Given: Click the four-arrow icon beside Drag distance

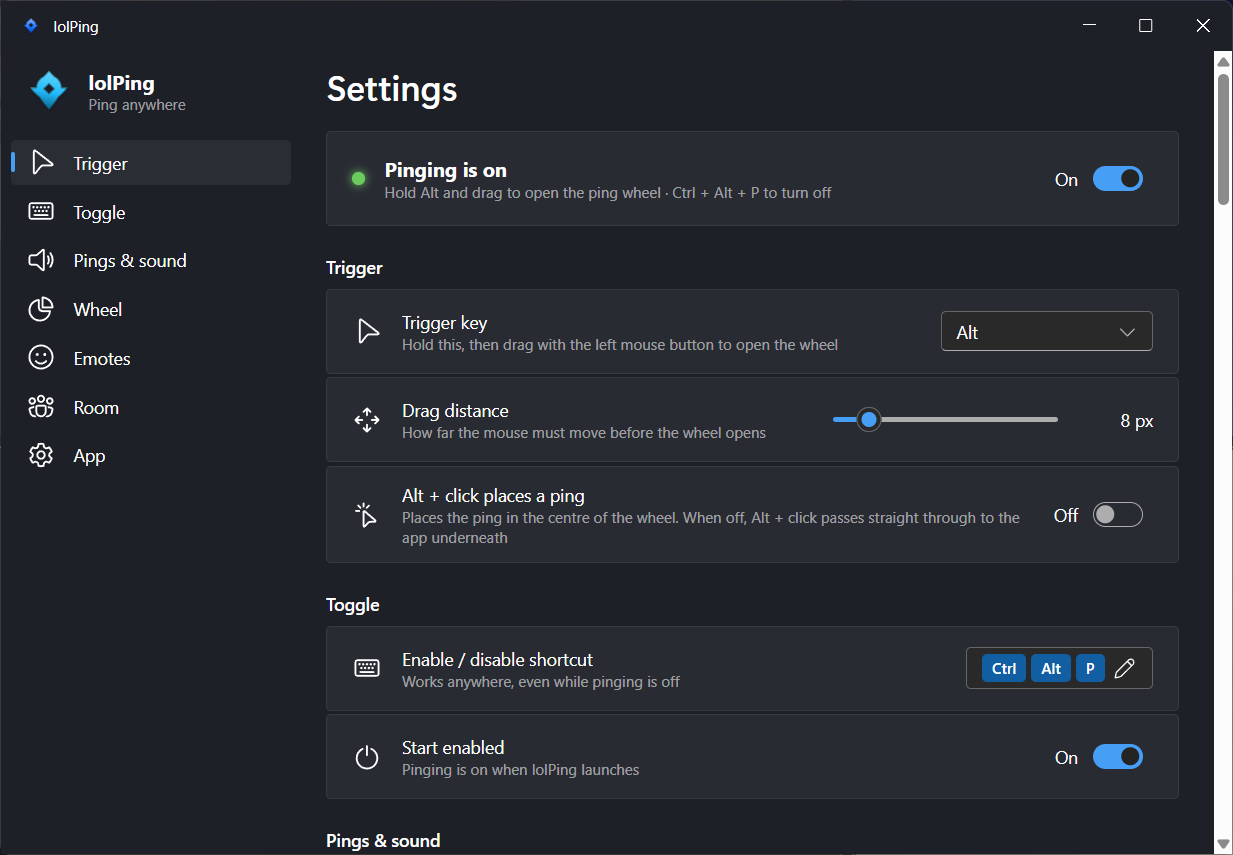Looking at the screenshot, I should click(367, 420).
